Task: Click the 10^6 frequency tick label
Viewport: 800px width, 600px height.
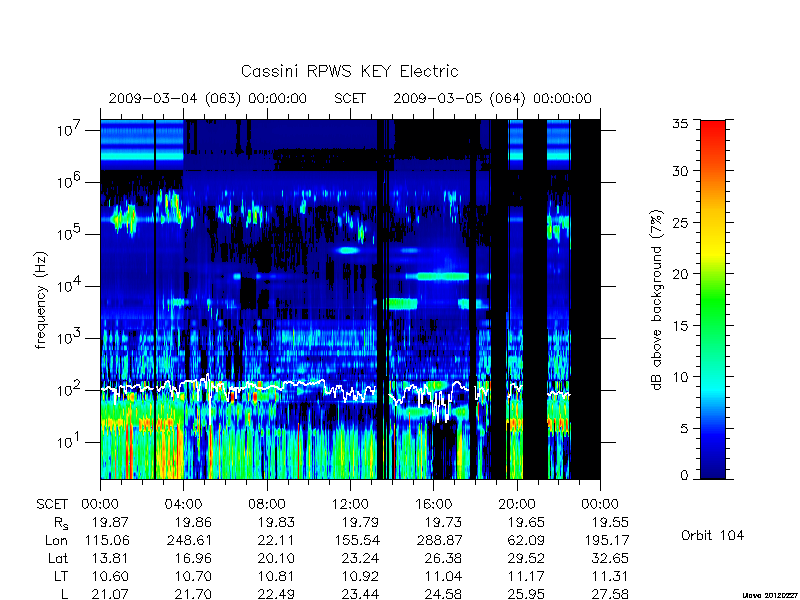Action: pyautogui.click(x=70, y=181)
